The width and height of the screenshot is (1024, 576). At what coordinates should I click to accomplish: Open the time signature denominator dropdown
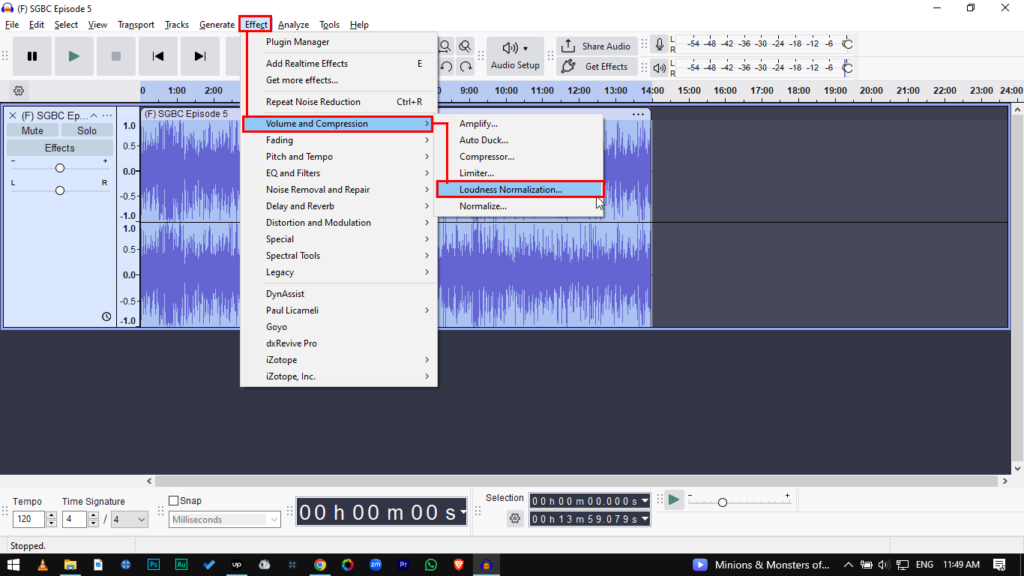[x=128, y=520]
